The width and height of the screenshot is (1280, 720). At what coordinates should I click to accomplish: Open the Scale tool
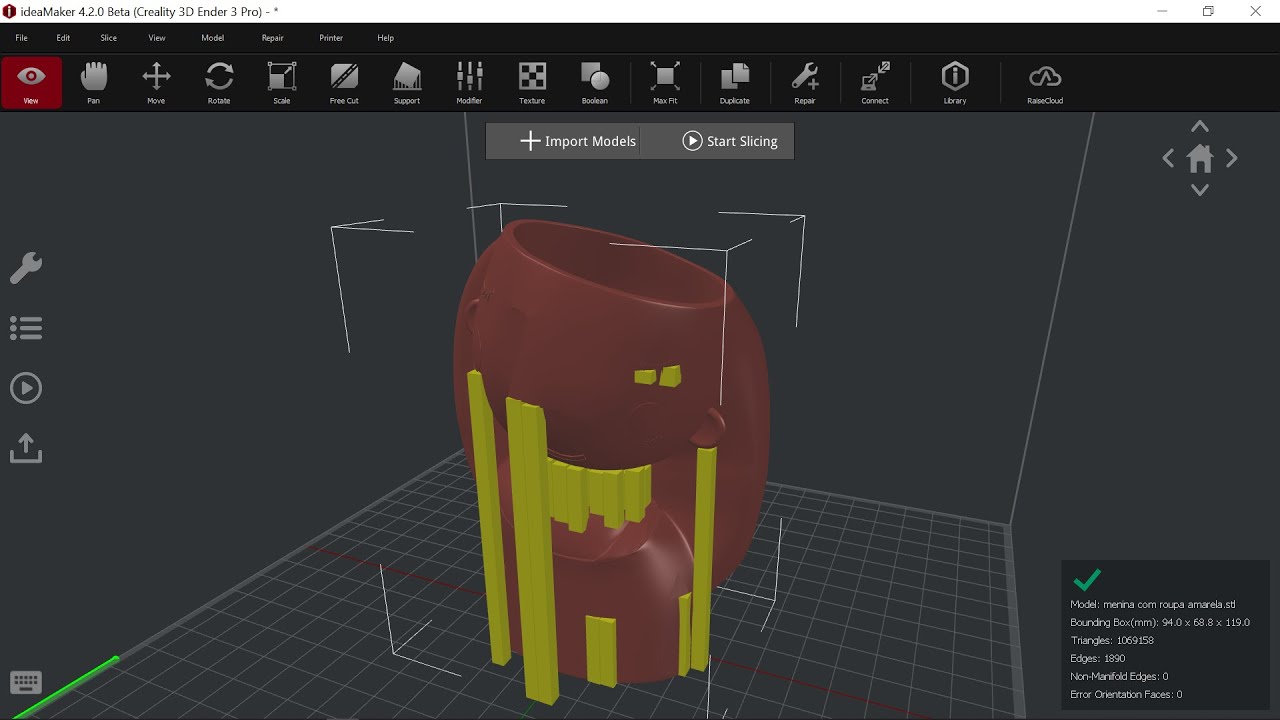pos(282,82)
